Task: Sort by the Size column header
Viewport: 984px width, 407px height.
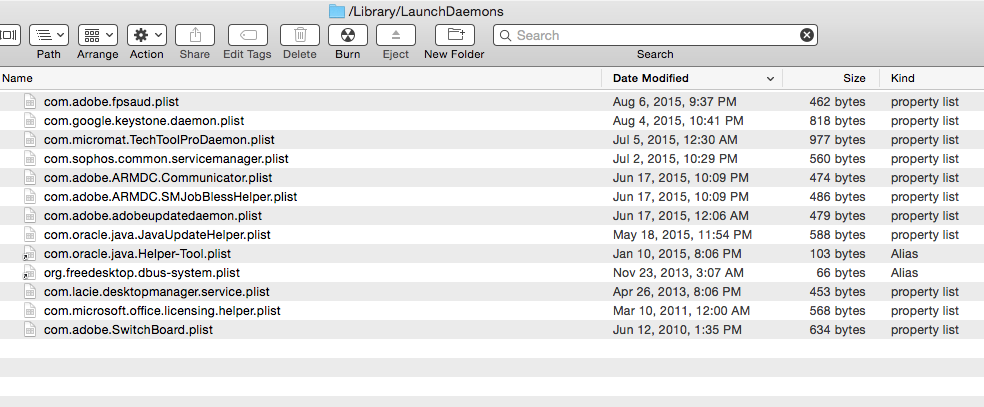Action: tap(854, 78)
